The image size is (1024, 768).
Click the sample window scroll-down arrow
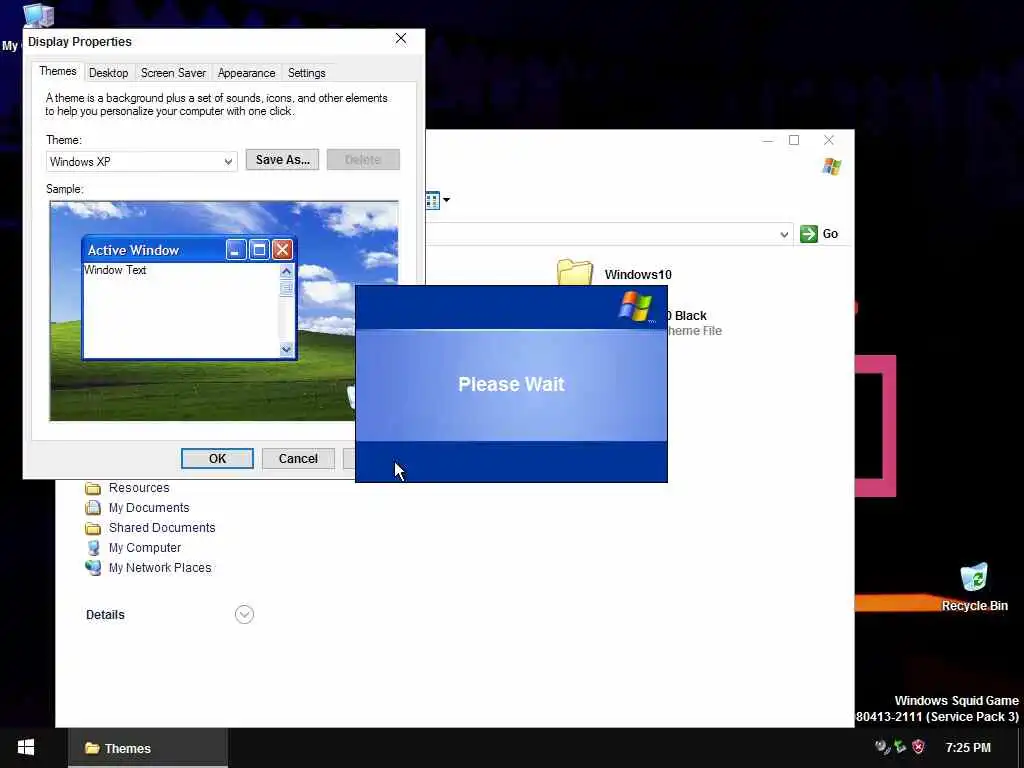pyautogui.click(x=286, y=349)
